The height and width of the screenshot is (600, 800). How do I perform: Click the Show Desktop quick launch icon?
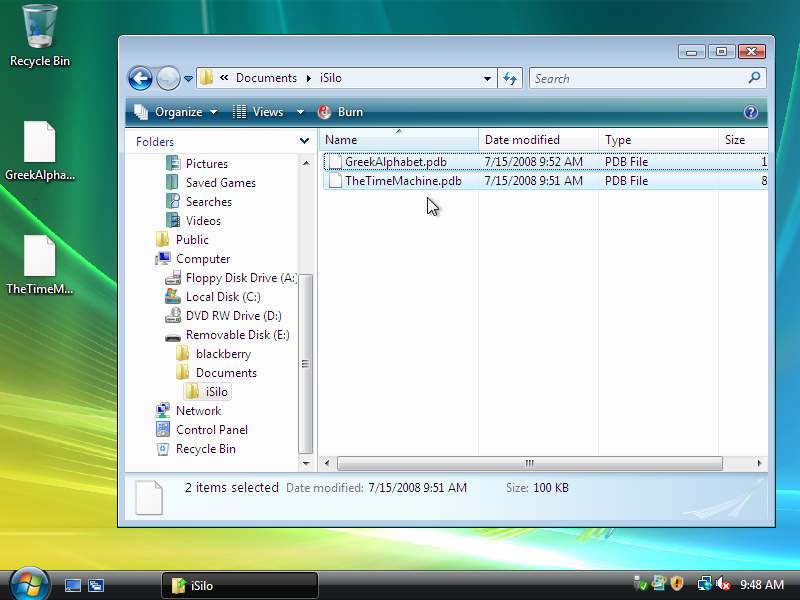(x=73, y=585)
